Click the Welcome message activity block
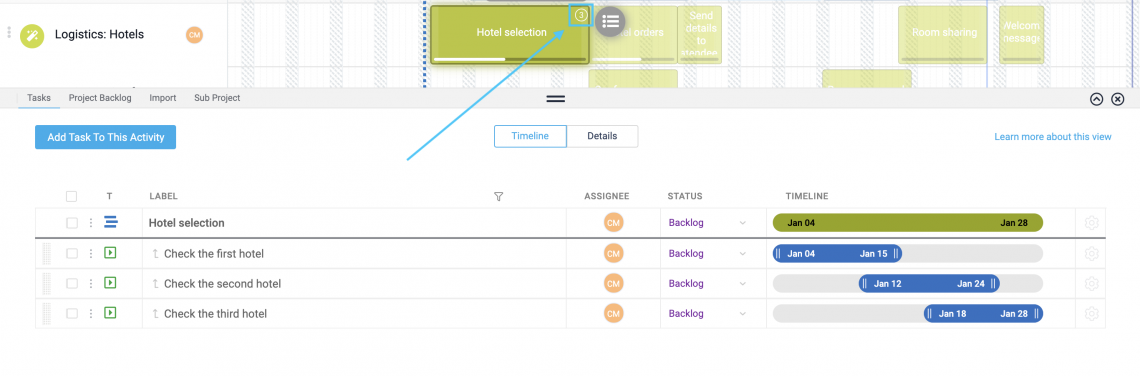This screenshot has height=376, width=1140. (1021, 34)
